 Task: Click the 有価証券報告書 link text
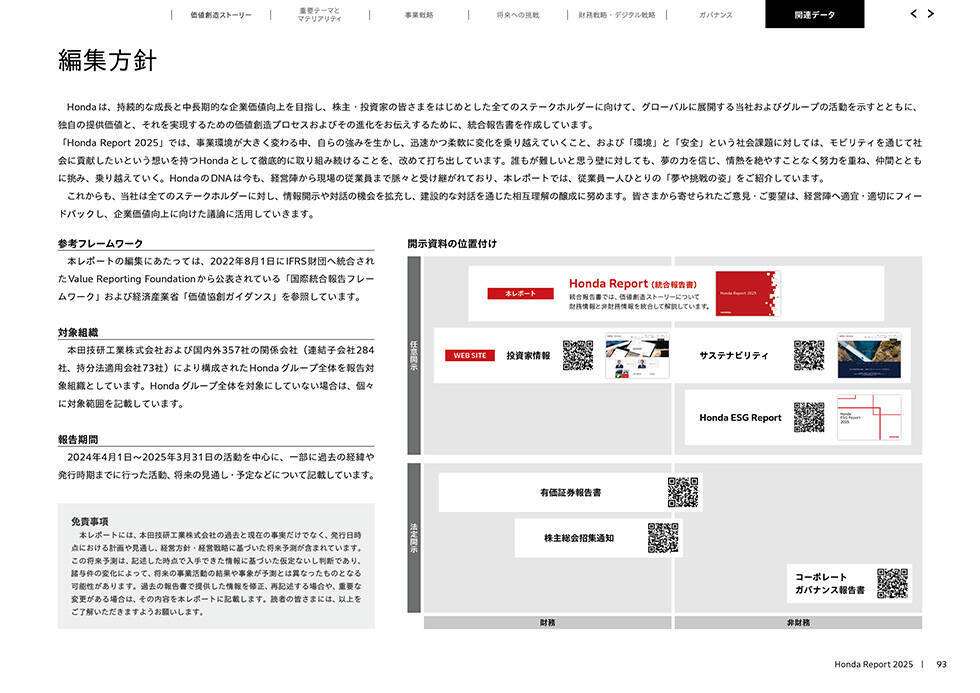coord(570,492)
